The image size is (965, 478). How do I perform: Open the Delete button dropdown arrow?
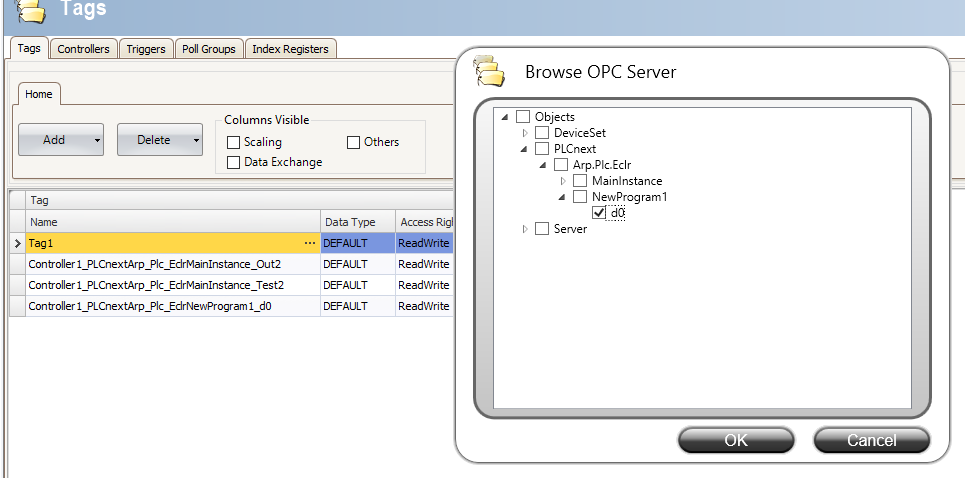(x=195, y=140)
